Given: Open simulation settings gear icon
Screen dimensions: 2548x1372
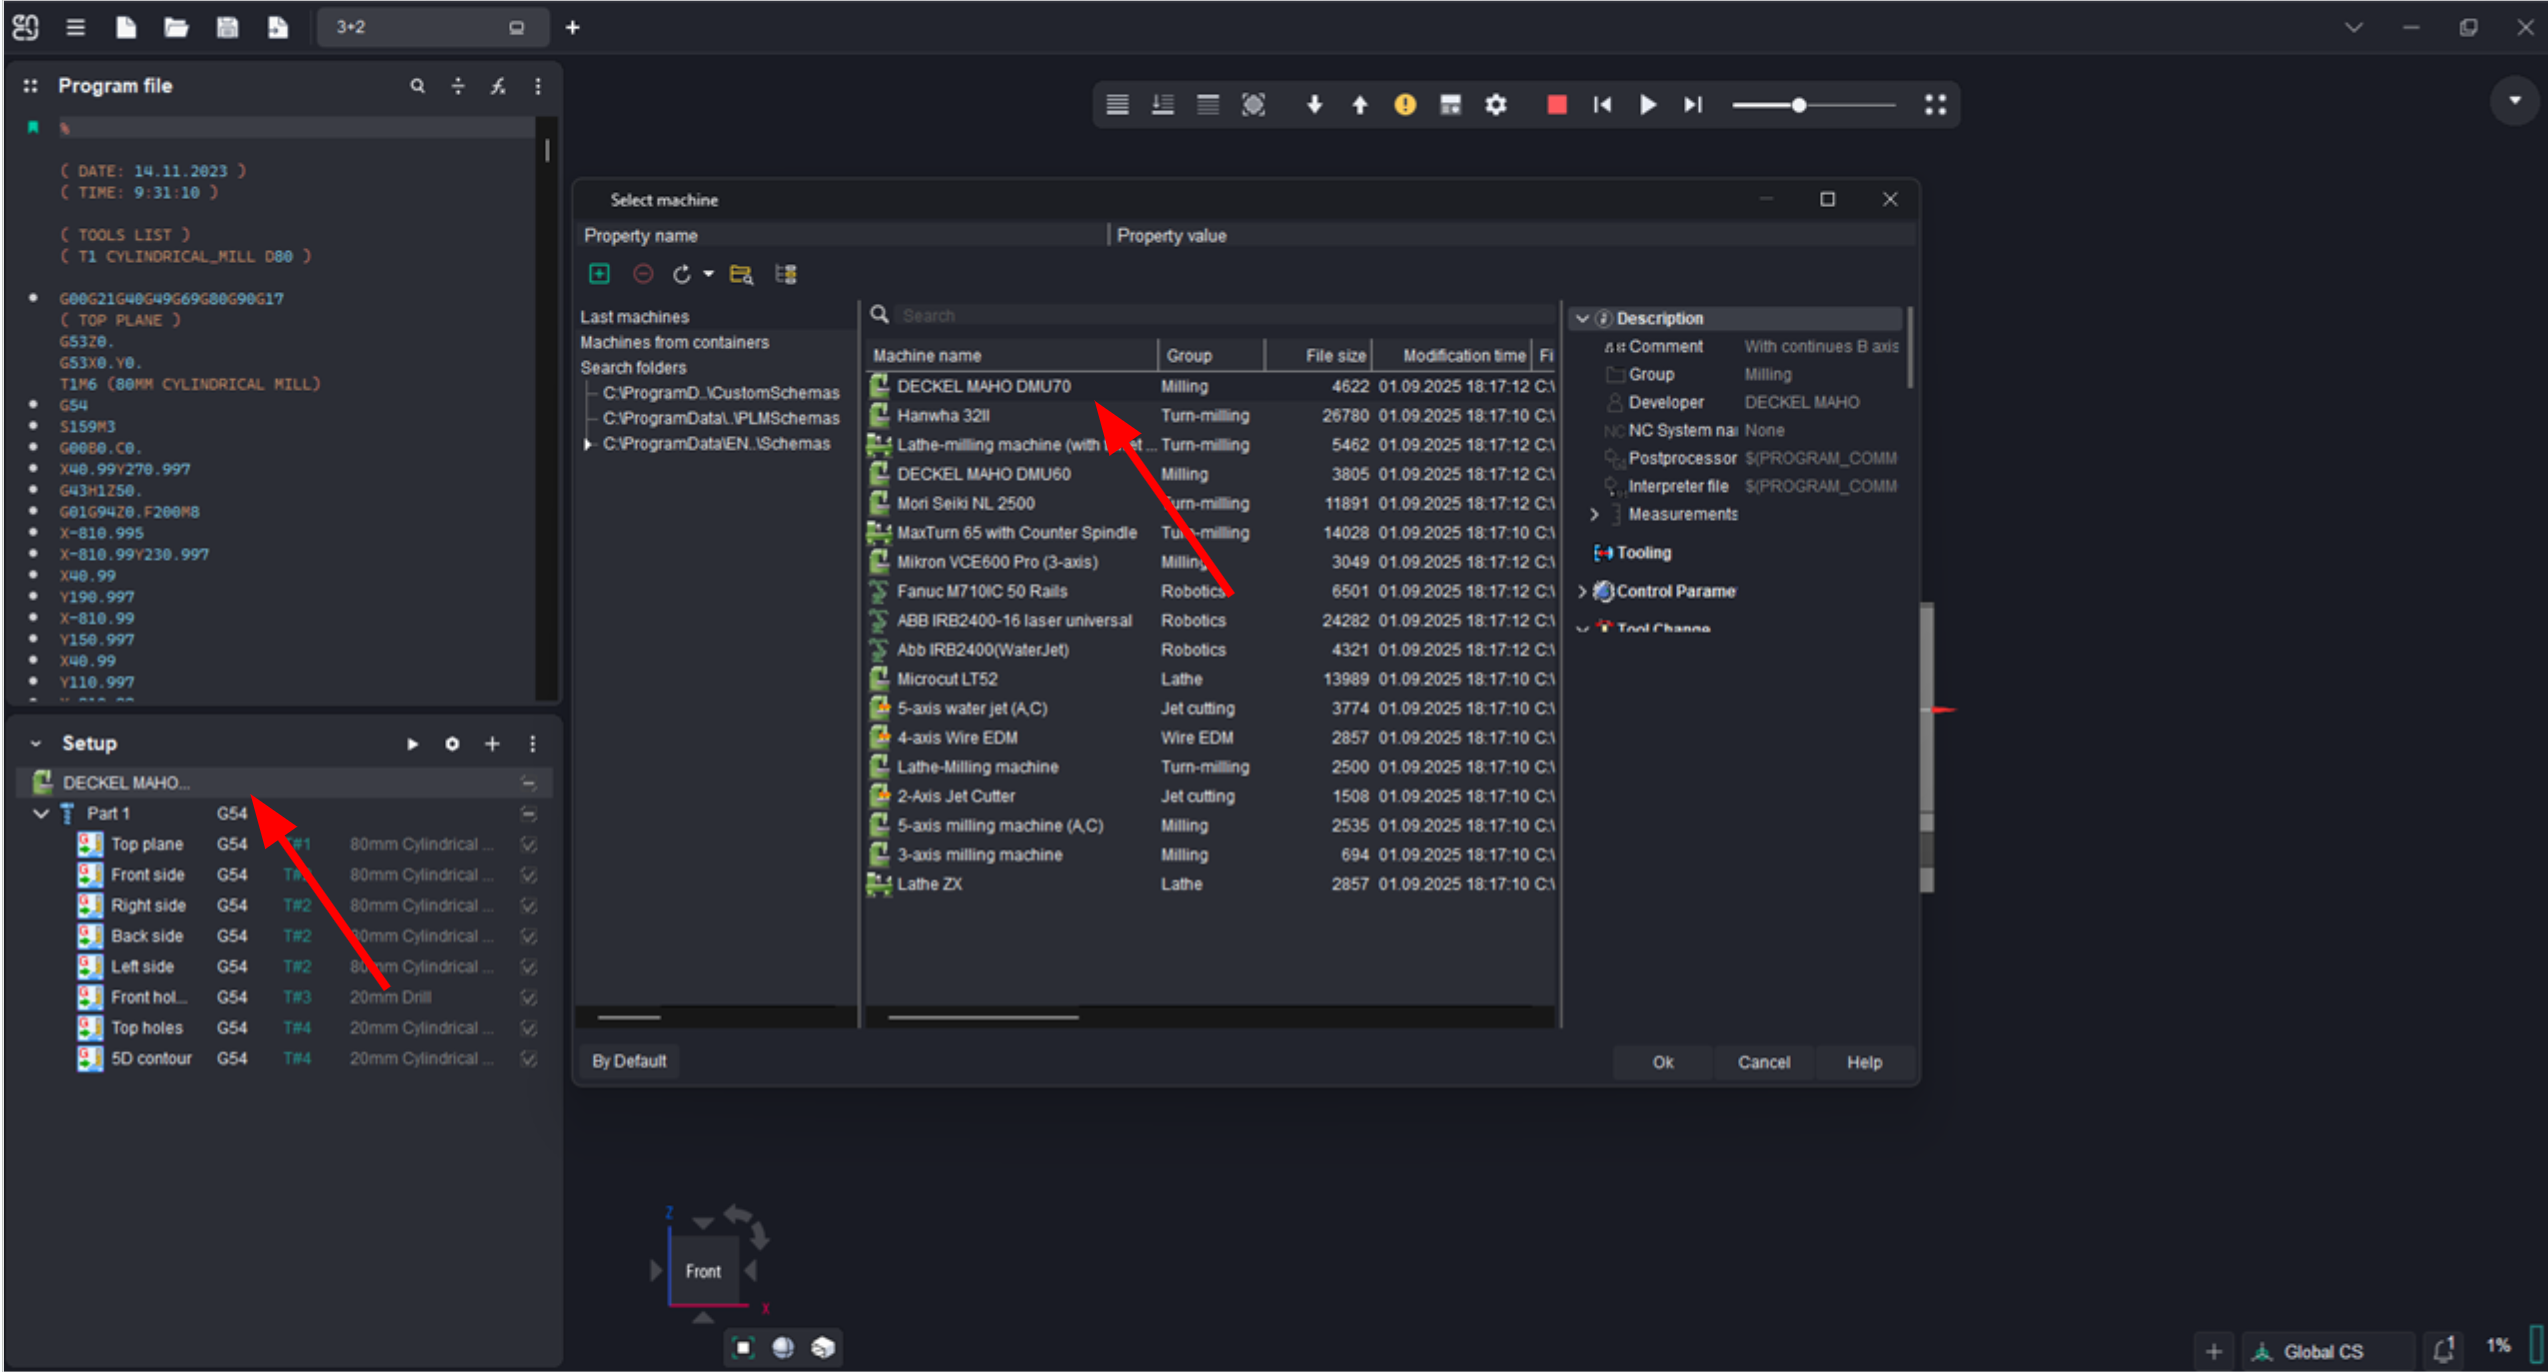Looking at the screenshot, I should point(1495,105).
